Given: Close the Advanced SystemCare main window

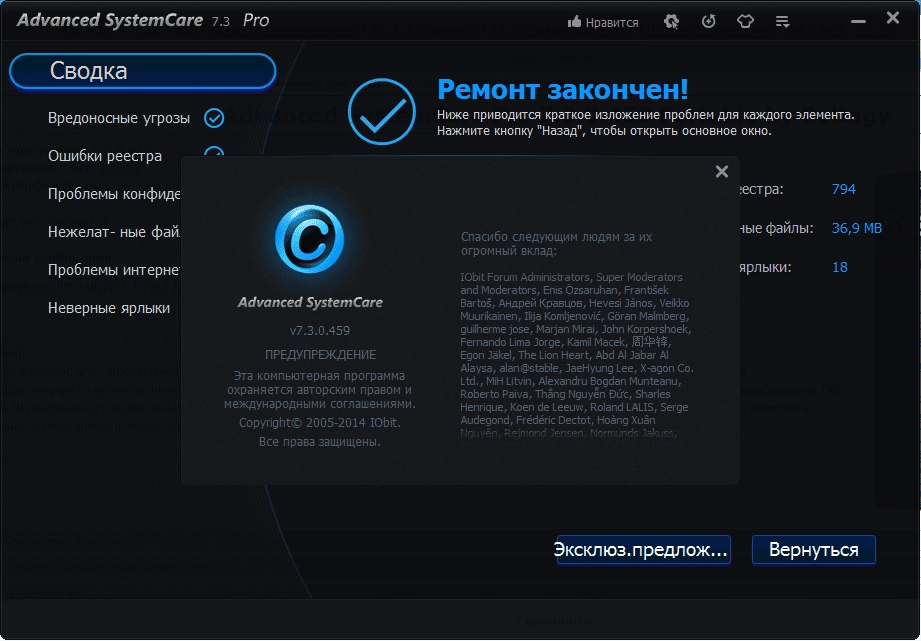Looking at the screenshot, I should pyautogui.click(x=893, y=18).
